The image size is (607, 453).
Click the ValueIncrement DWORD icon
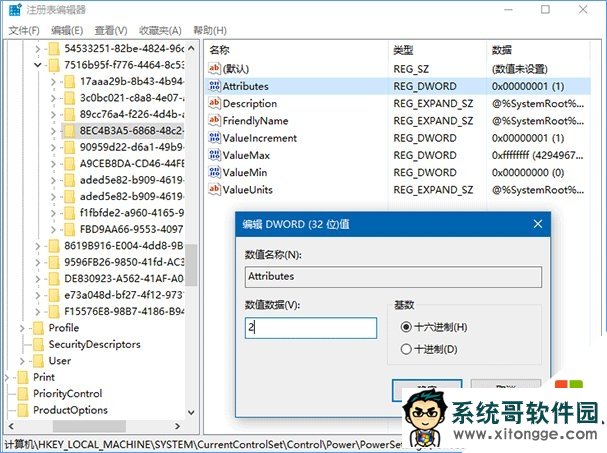(214, 138)
